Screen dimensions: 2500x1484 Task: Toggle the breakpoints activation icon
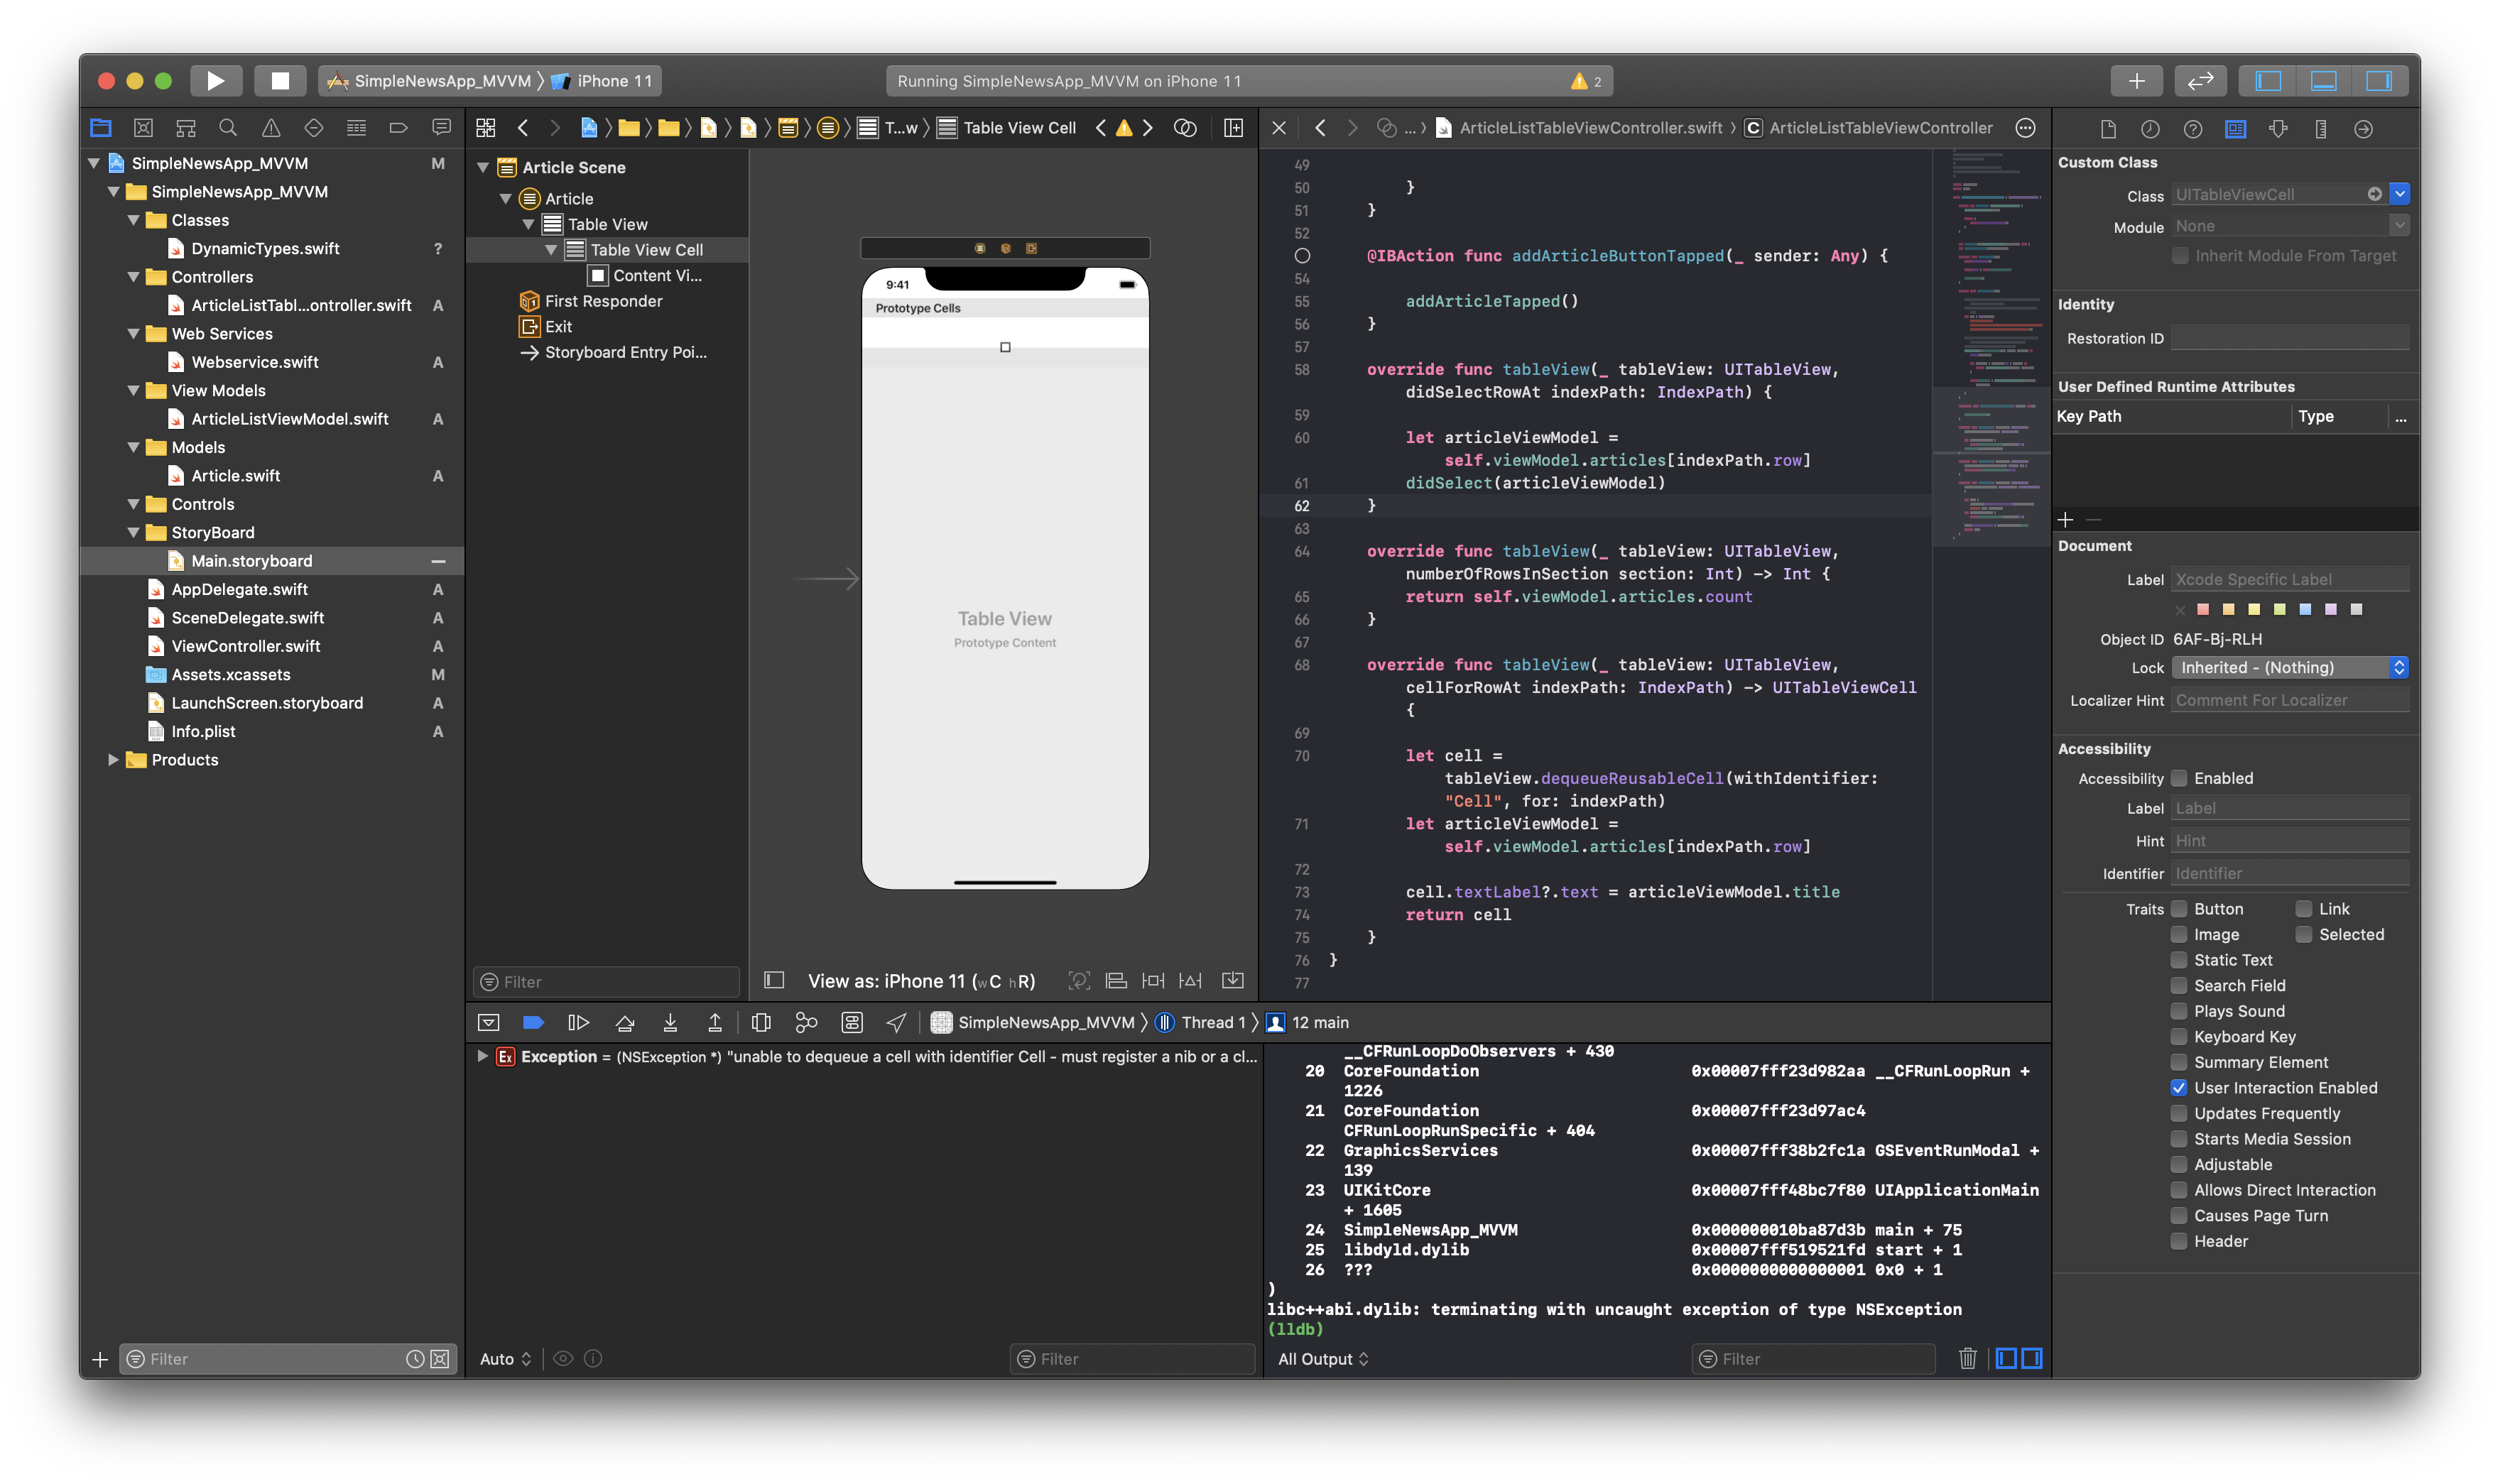tap(533, 1022)
